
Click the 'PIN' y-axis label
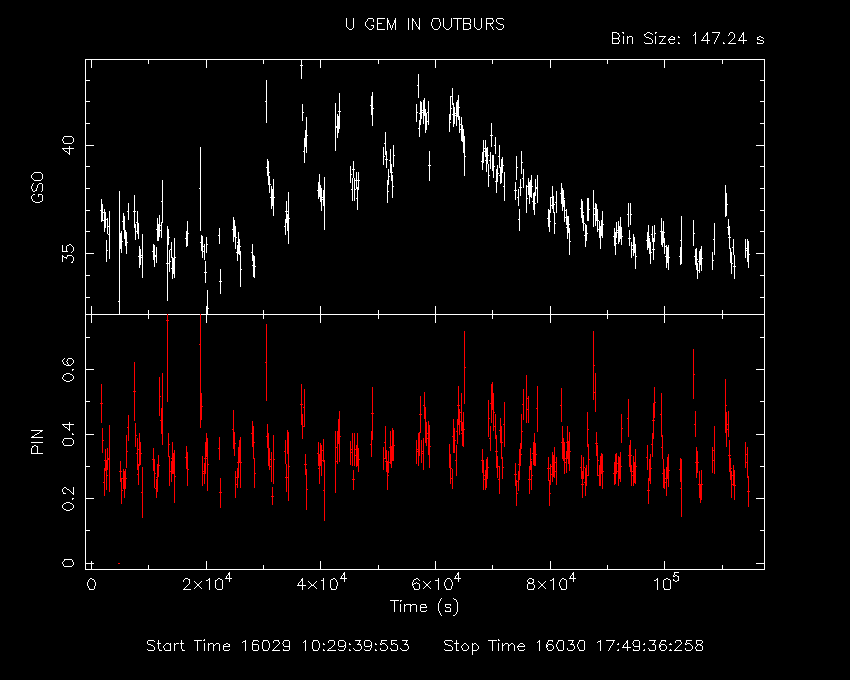[x=37, y=441]
